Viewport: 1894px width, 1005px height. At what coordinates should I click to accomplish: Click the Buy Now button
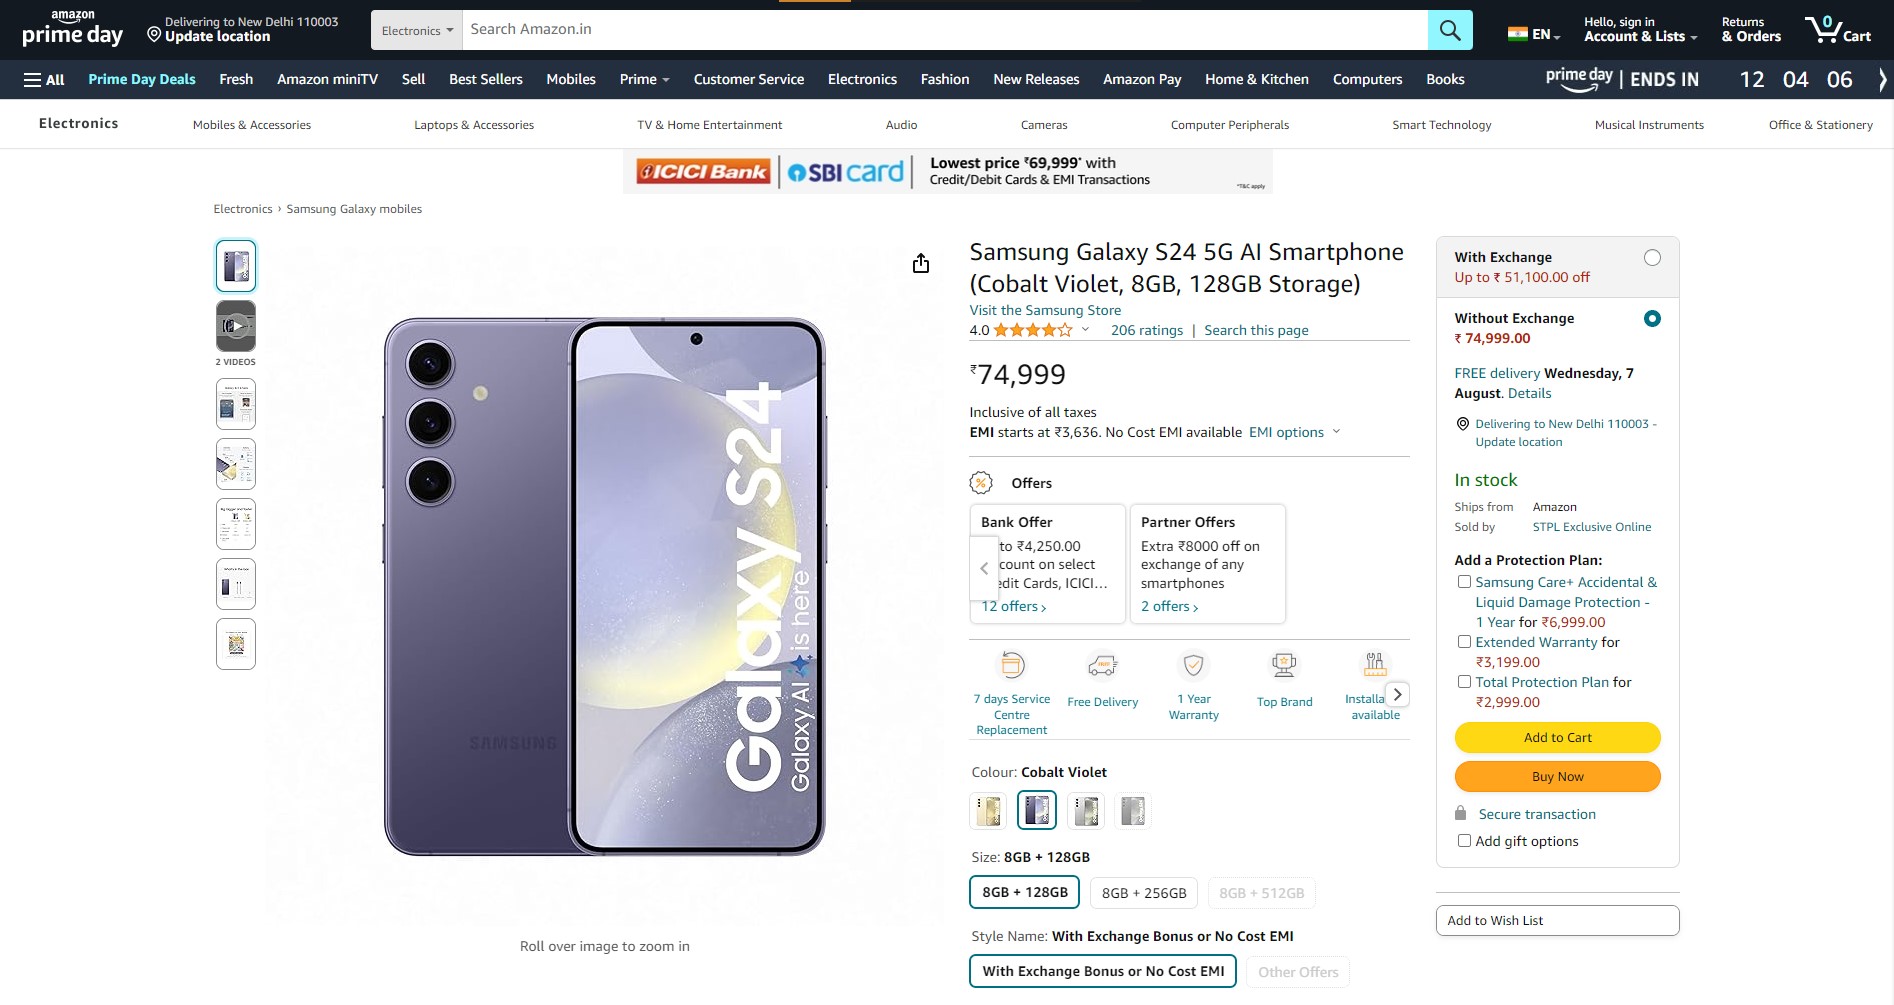(x=1557, y=776)
